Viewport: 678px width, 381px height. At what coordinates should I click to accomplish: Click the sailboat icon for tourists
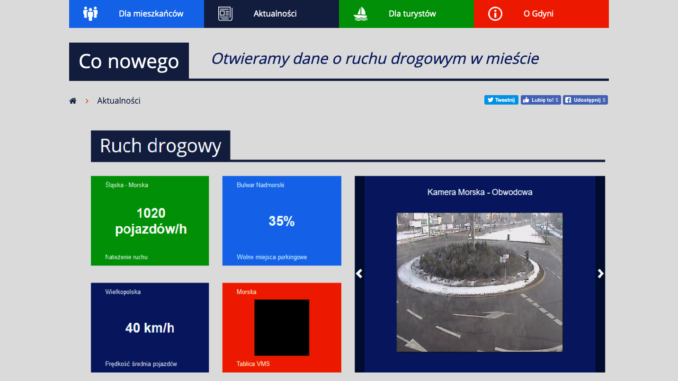pyautogui.click(x=360, y=14)
